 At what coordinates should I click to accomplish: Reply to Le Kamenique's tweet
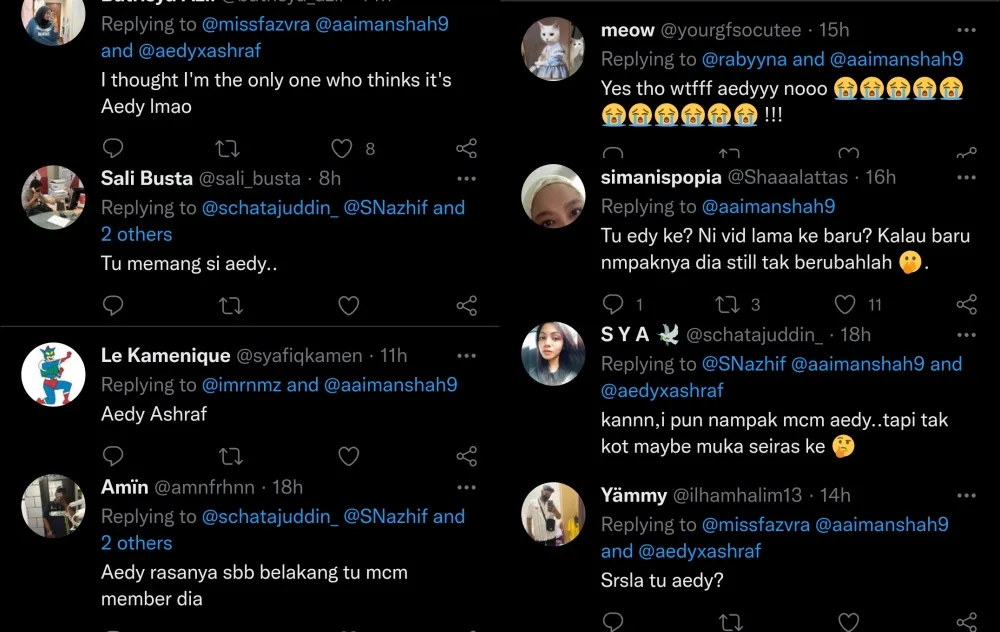pyautogui.click(x=113, y=456)
